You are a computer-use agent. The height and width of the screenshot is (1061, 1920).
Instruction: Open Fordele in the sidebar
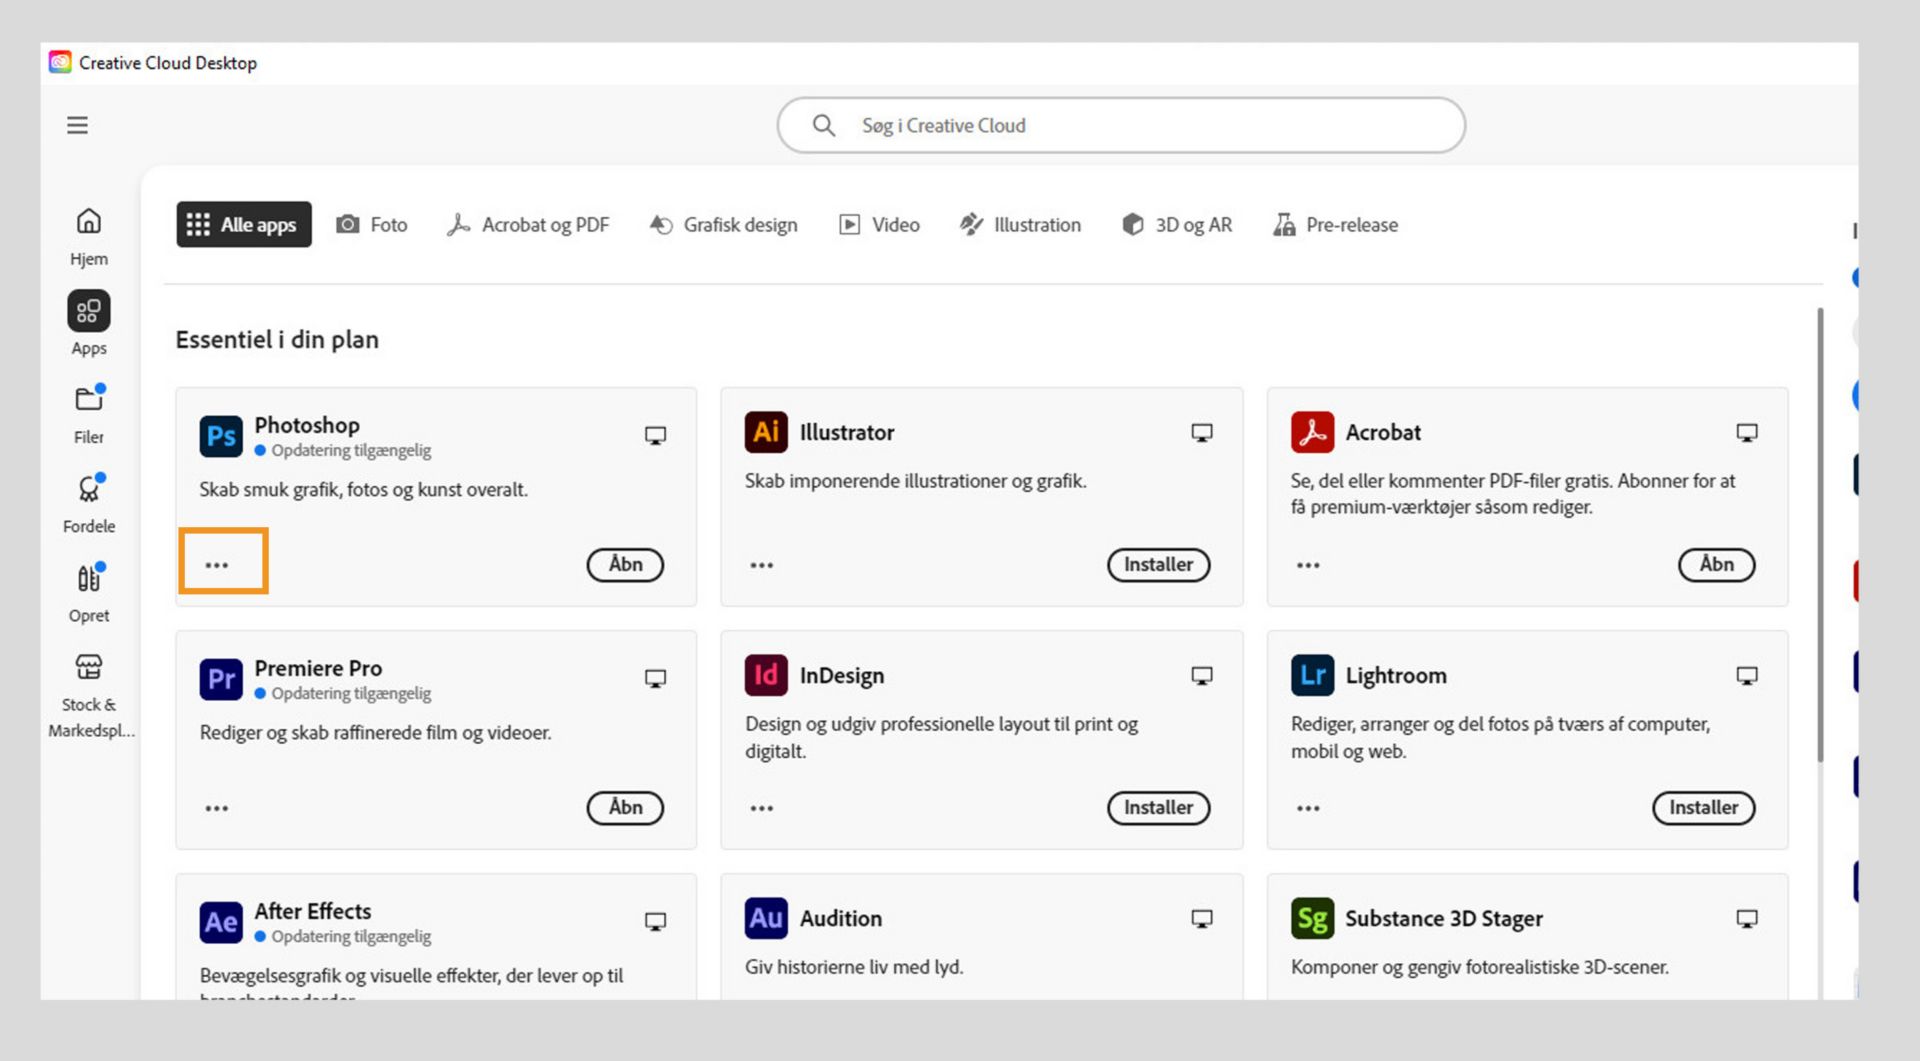(89, 502)
